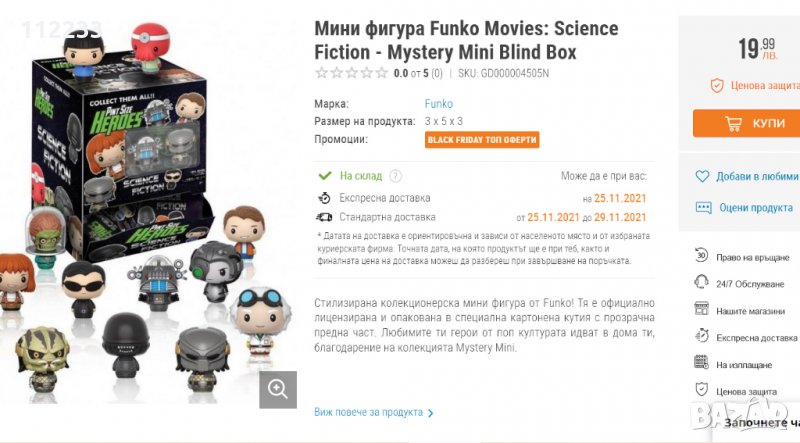Viewport: 800px width, 443px height.
Task: Click the Оцени продукта link
Action: (755, 207)
